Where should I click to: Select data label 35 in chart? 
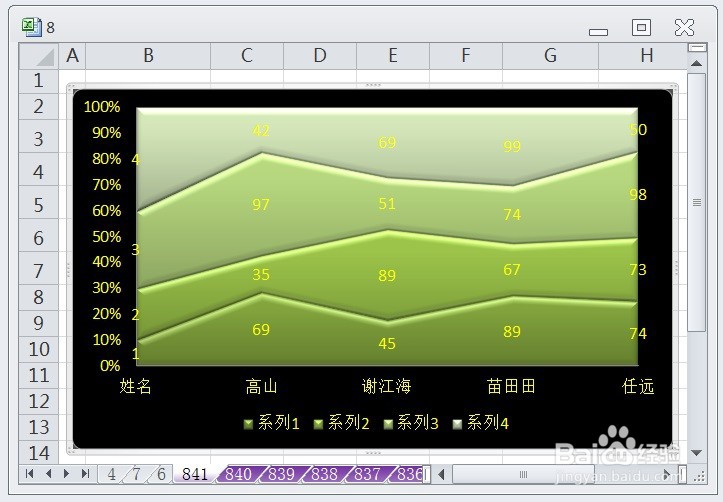click(x=261, y=275)
